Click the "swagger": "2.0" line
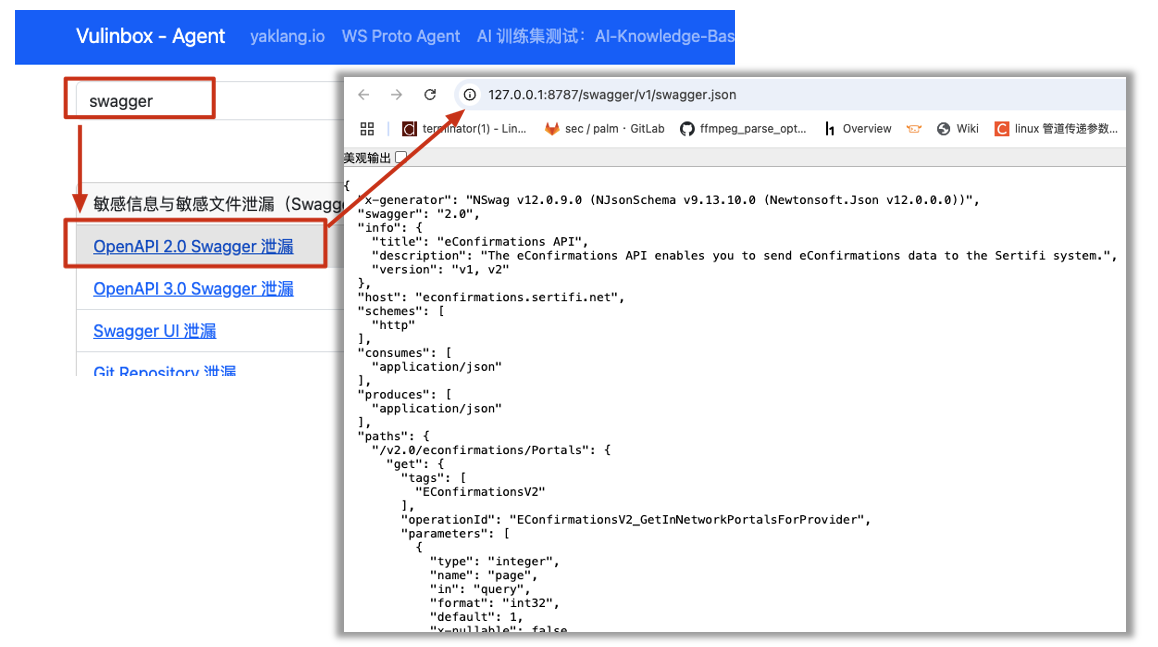The width and height of the screenshot is (1158, 647). point(419,213)
